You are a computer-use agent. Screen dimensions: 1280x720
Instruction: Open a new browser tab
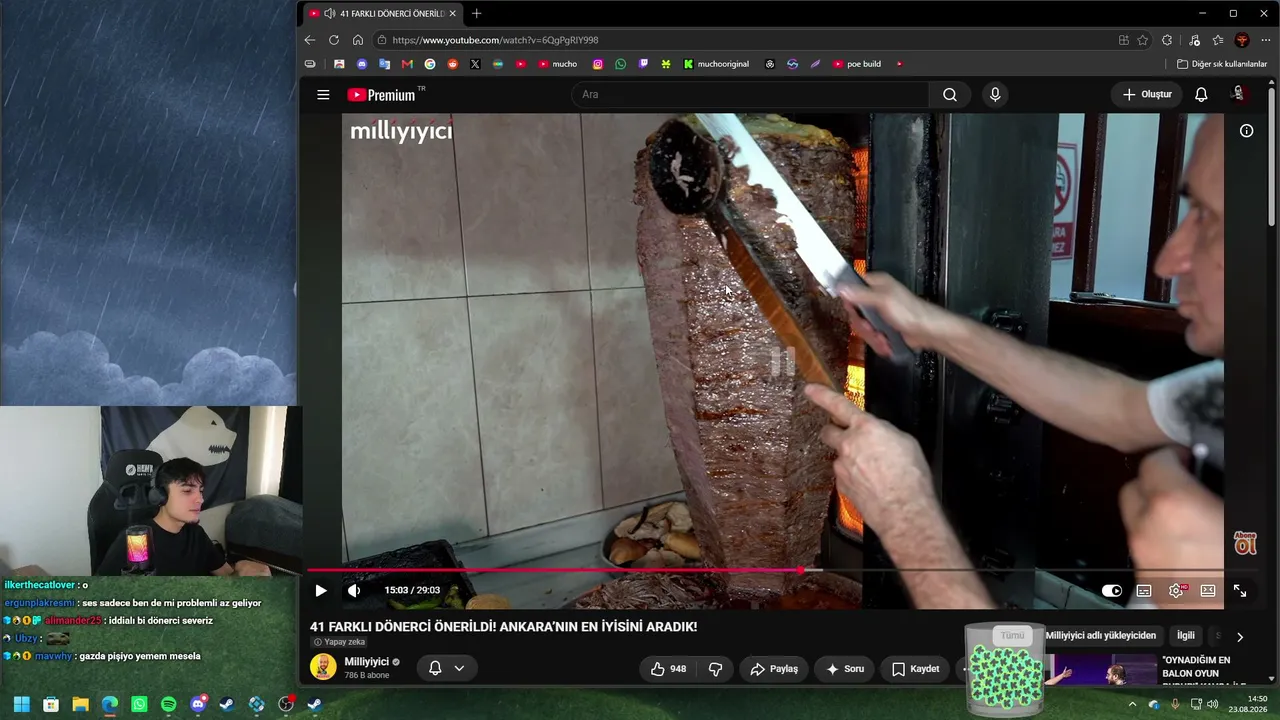[x=476, y=13]
